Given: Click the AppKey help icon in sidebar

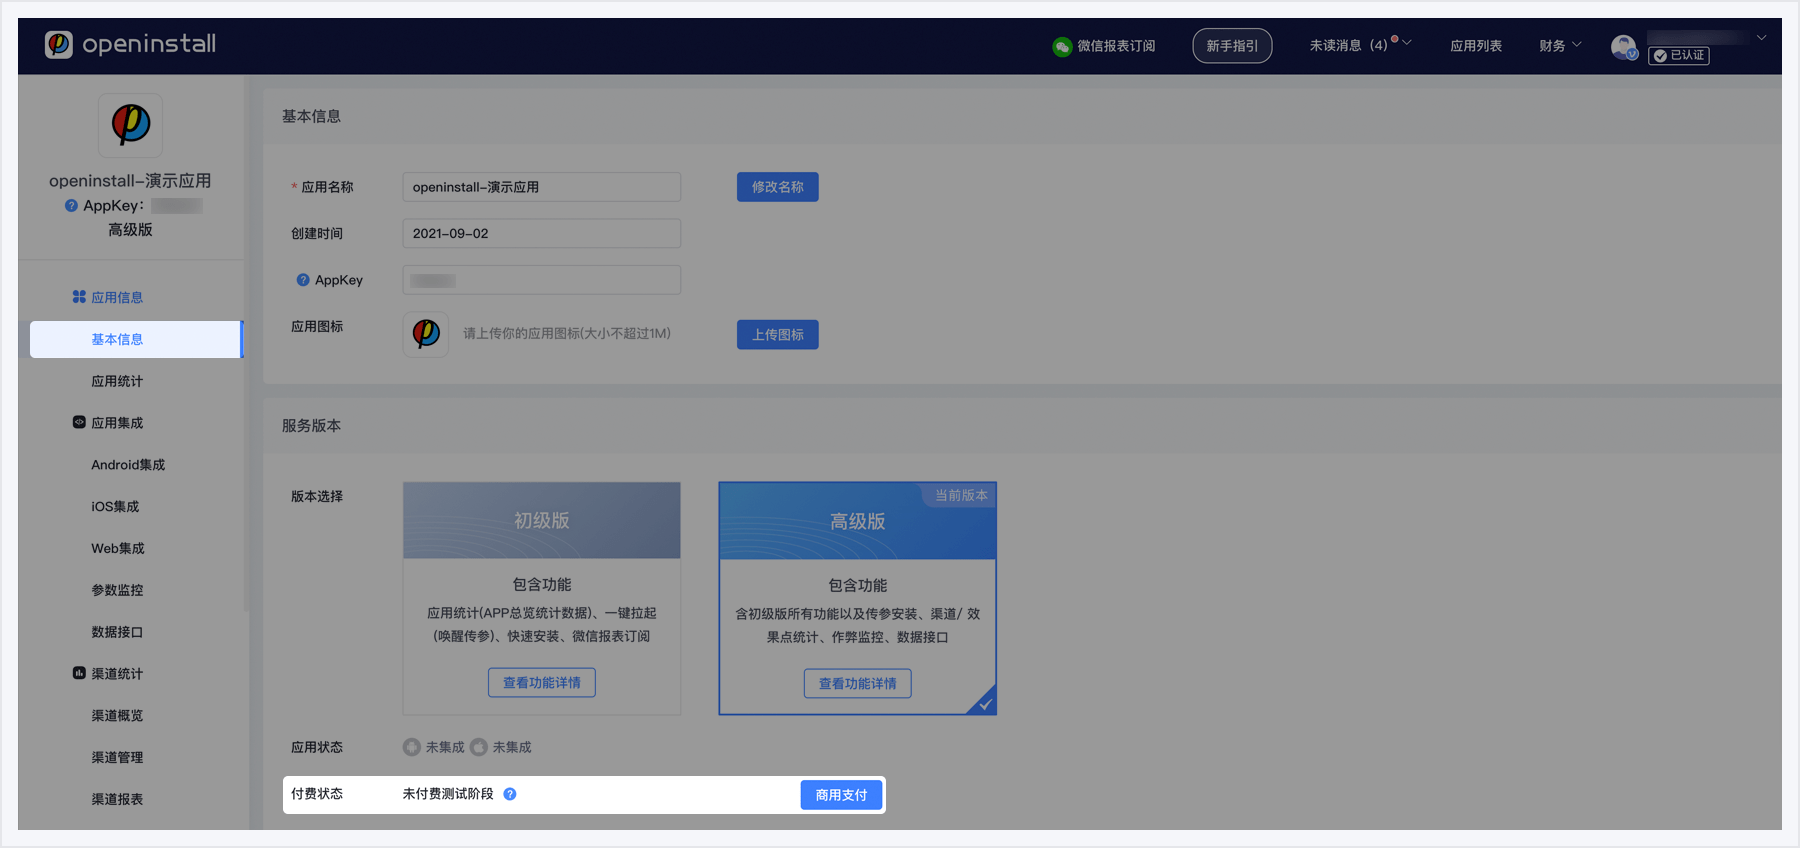Looking at the screenshot, I should click(x=71, y=206).
